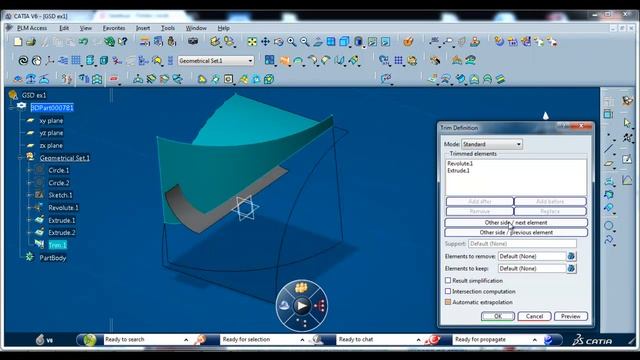The width and height of the screenshot is (640, 360).
Task: Click the spiral curve tool icon
Action: tap(23, 61)
